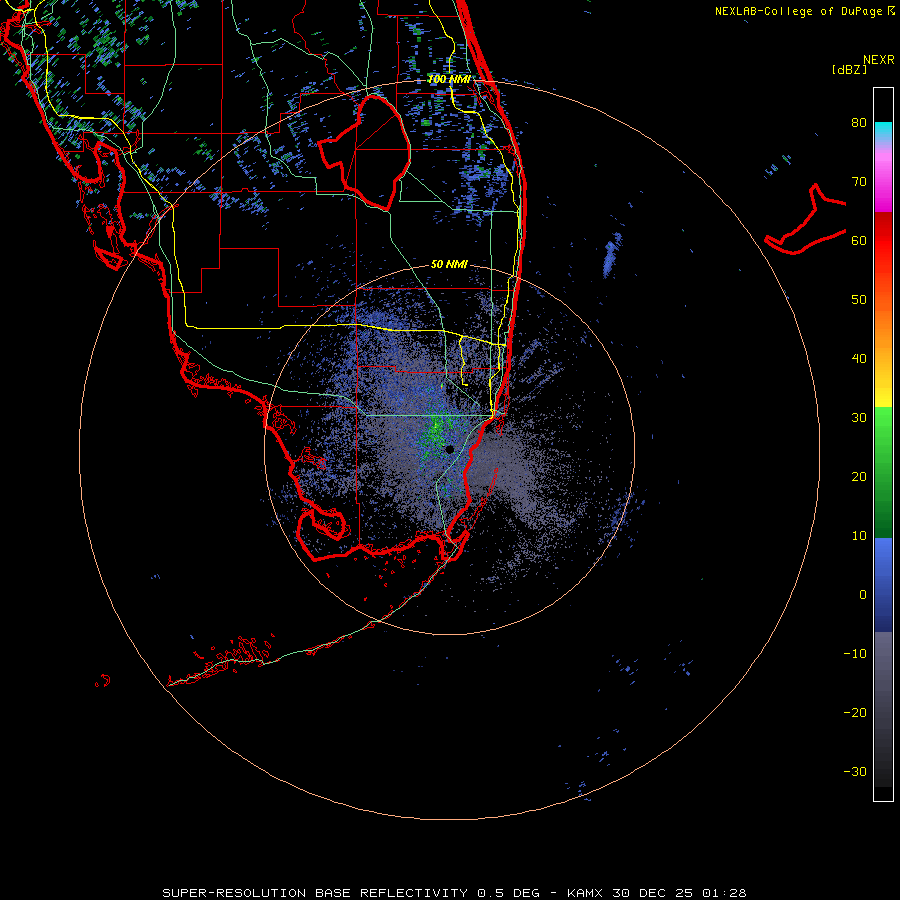
Task: Click the 30 dBZ scale value
Action: pos(859,417)
